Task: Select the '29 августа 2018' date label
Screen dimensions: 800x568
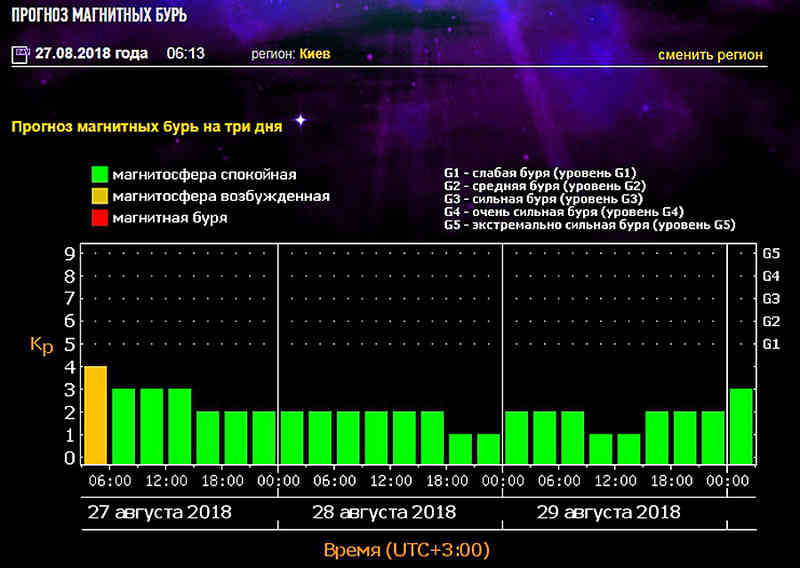Action: pos(605,512)
